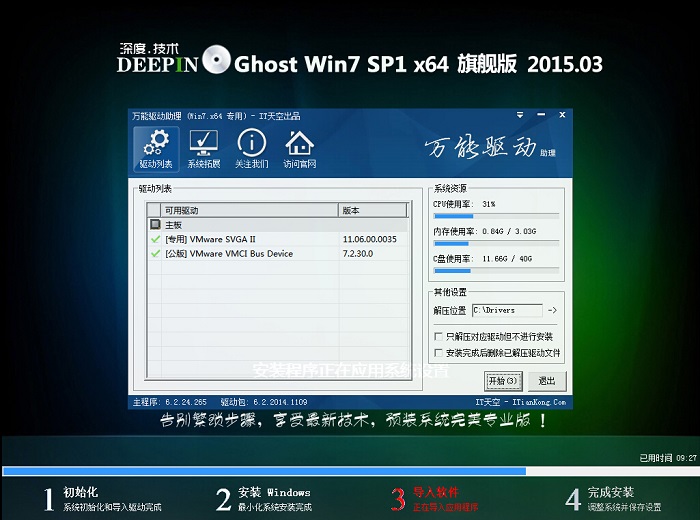
Task: Click the arrow next to the extraction path
Action: (552, 311)
